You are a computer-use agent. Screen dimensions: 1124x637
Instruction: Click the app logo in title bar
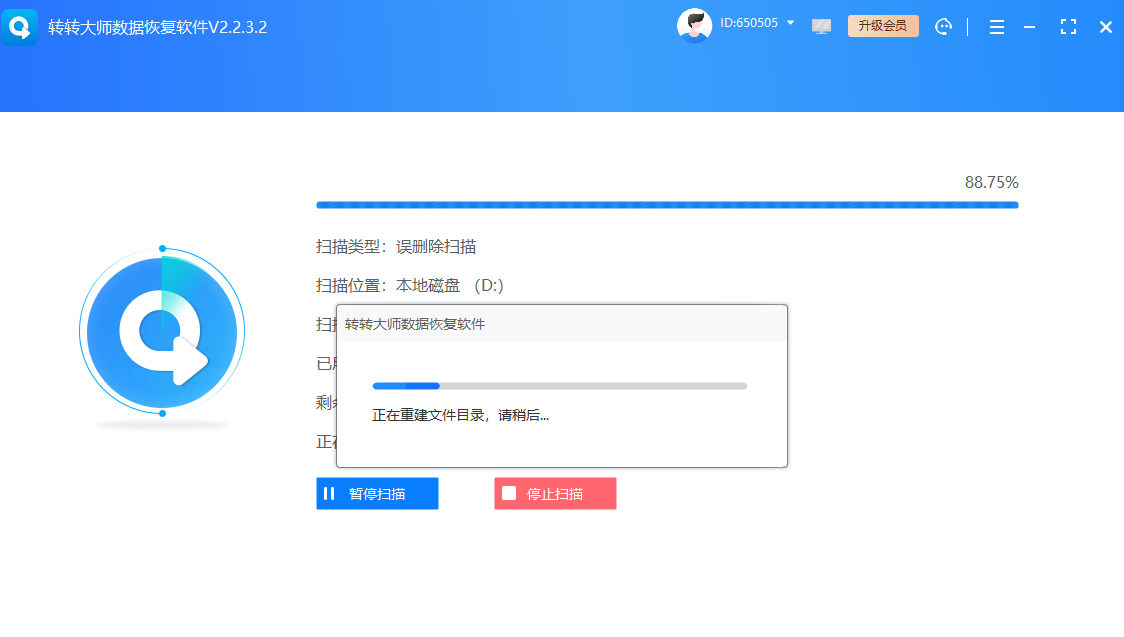(19, 27)
